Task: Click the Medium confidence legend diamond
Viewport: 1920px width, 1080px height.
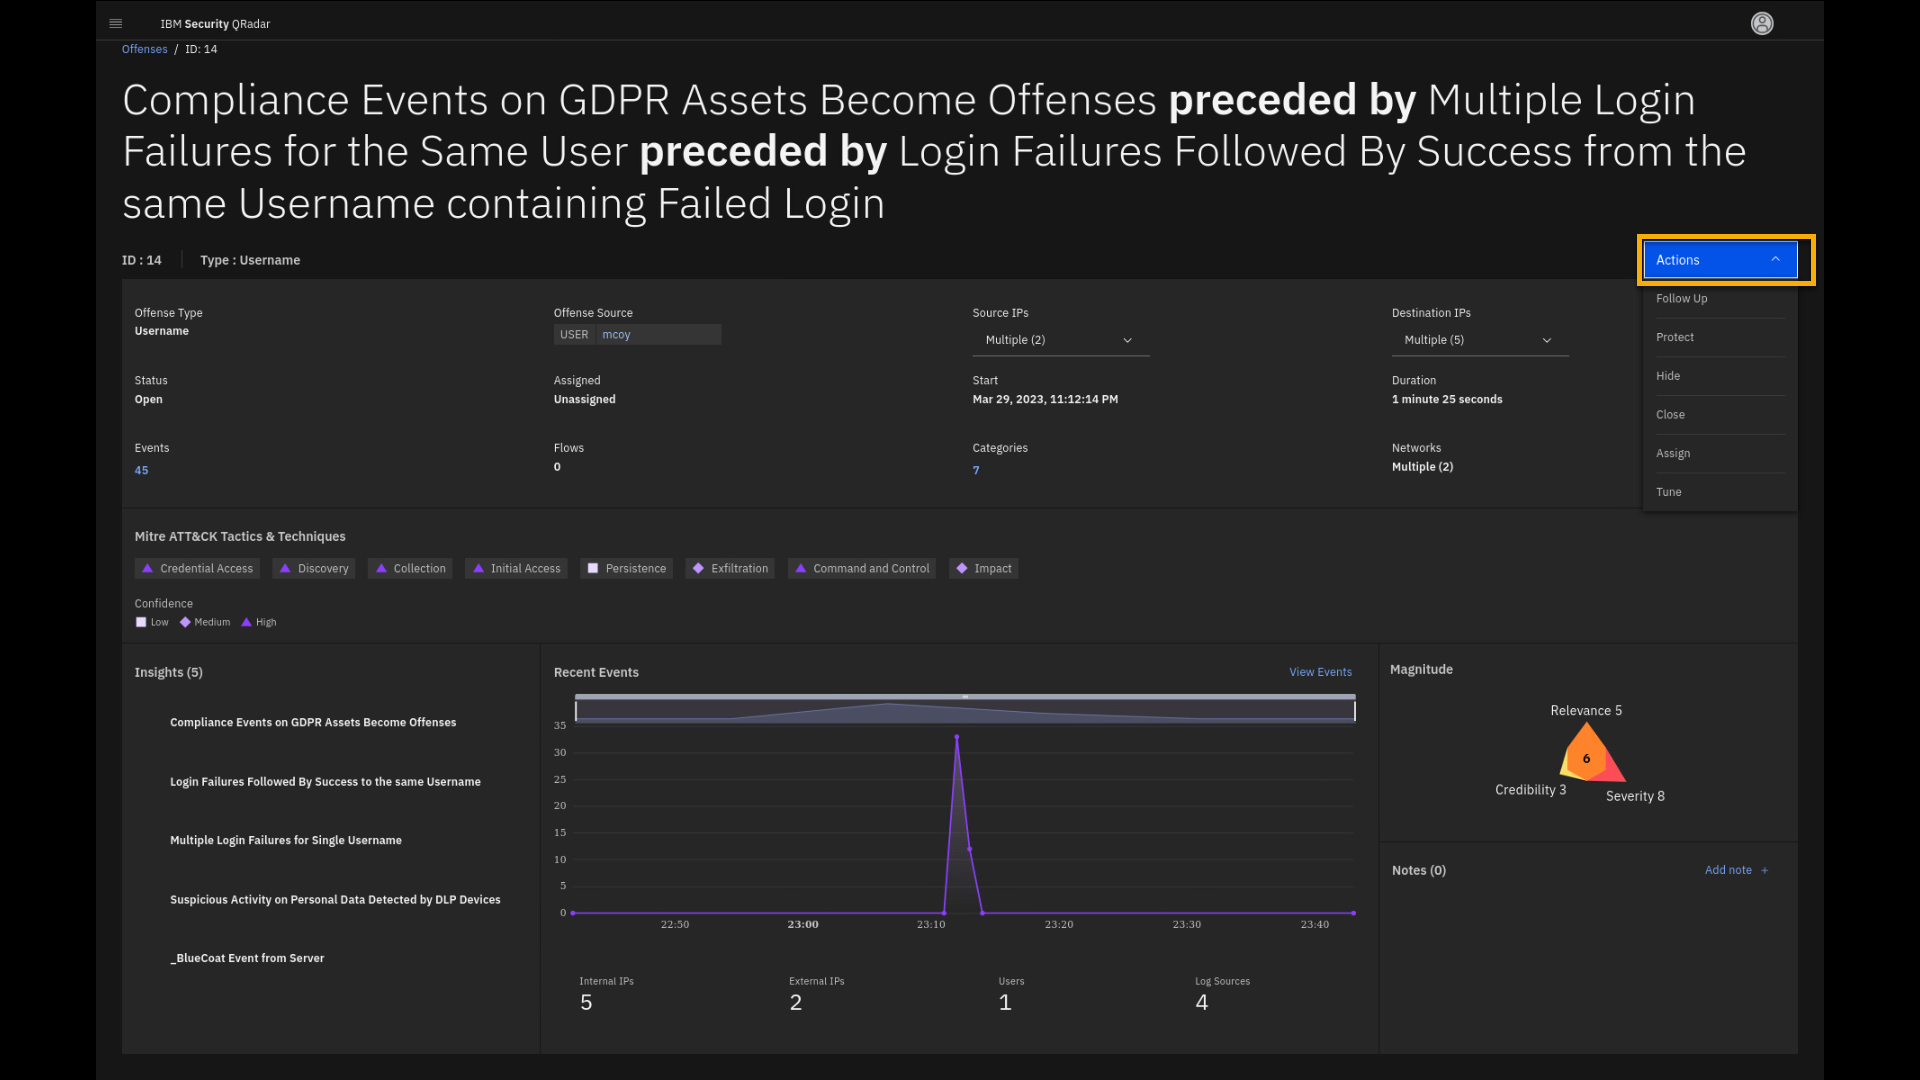Action: [185, 622]
